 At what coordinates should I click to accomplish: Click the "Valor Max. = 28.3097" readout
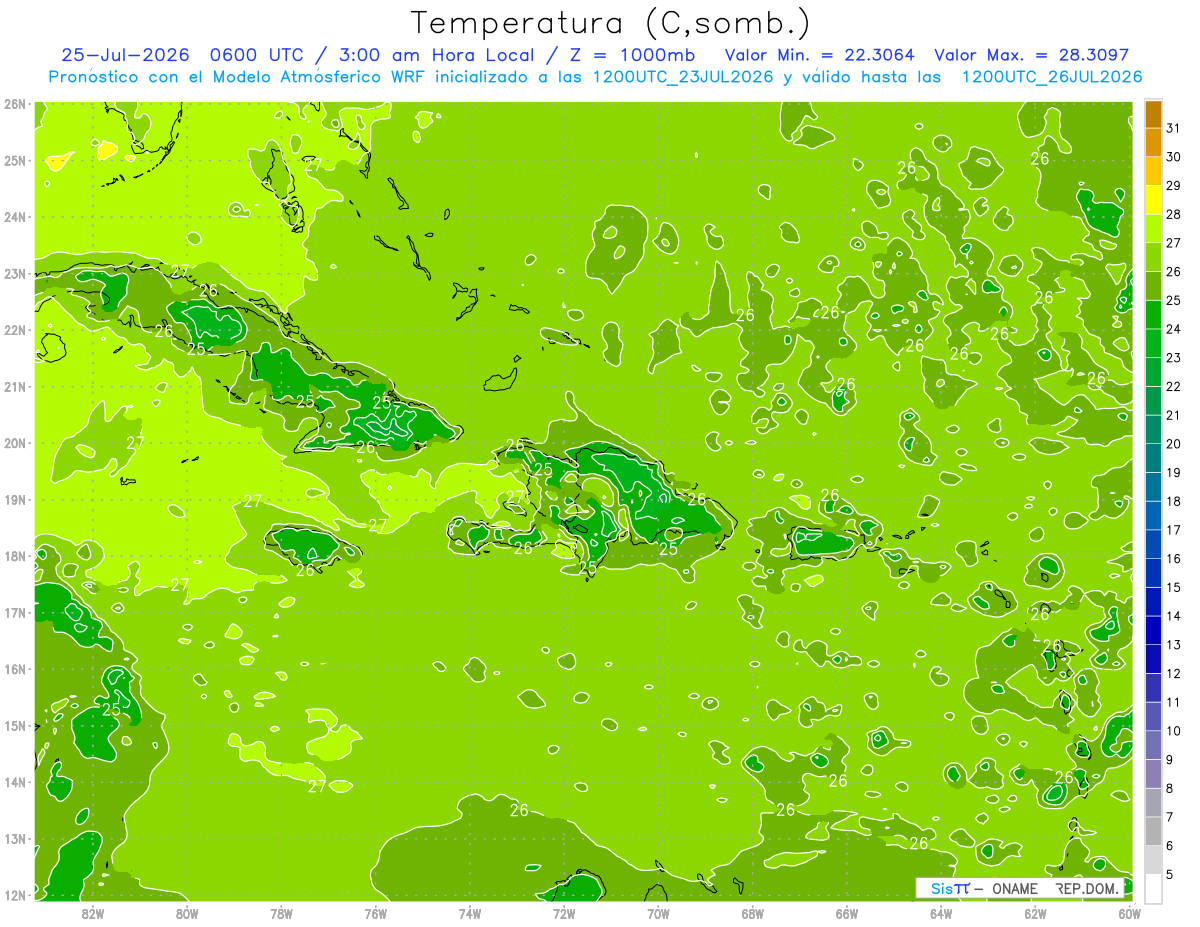pyautogui.click(x=1031, y=55)
